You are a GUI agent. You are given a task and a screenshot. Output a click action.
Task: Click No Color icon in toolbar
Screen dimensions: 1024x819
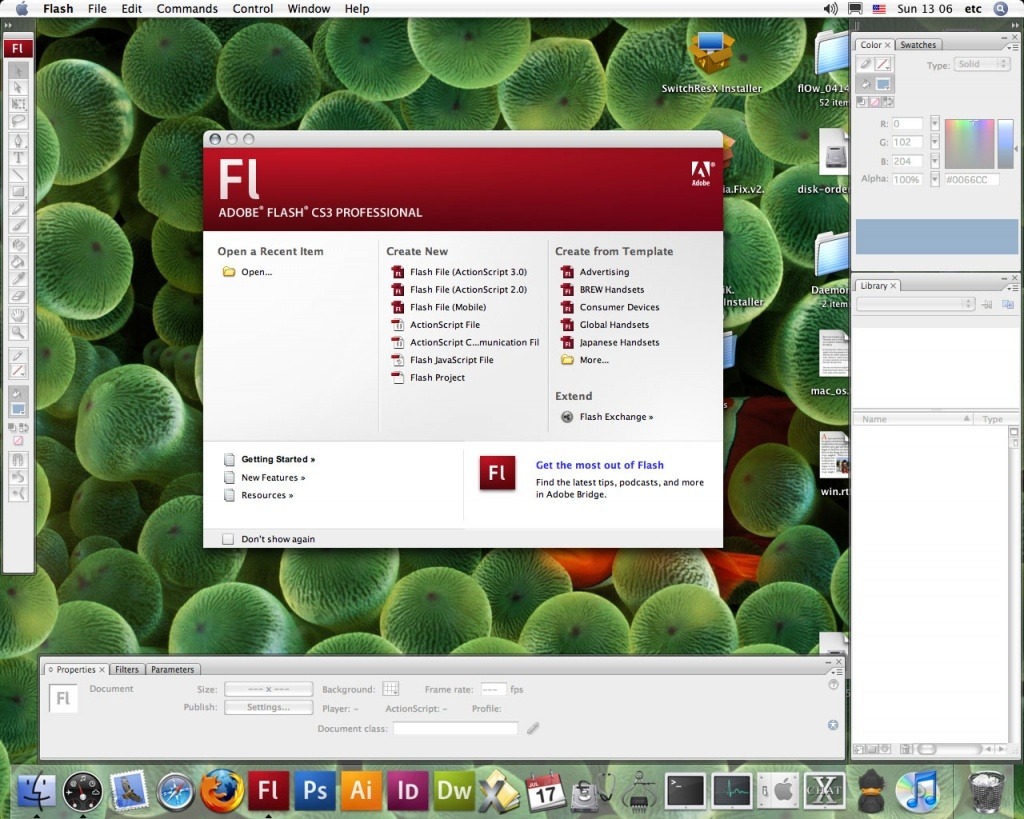tap(18, 440)
